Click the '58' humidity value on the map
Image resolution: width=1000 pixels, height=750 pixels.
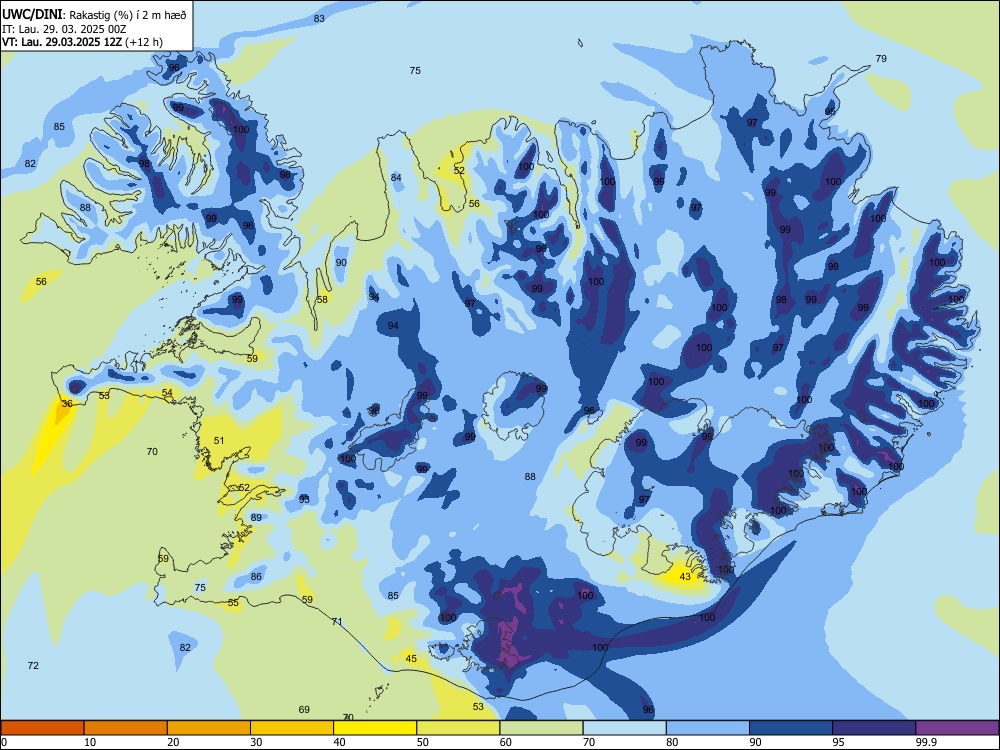point(322,299)
